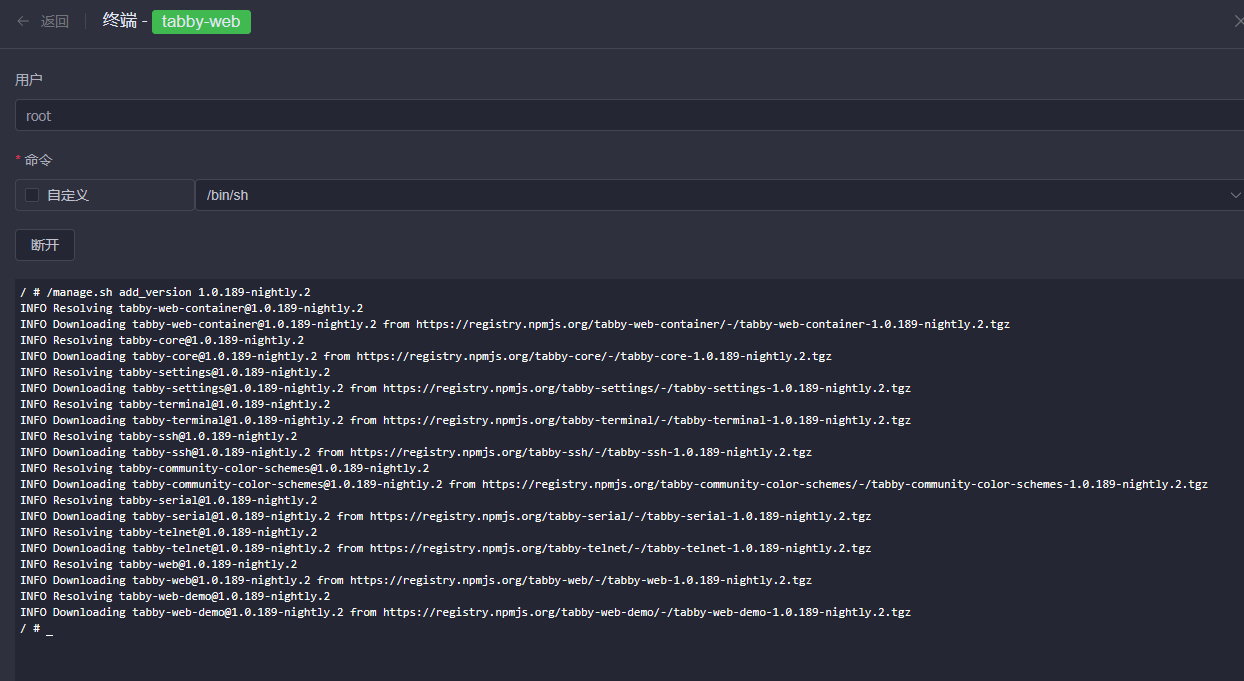Click the tabby-web-container tgz download URL line
Image resolution: width=1244 pixels, height=681 pixels.
(515, 324)
